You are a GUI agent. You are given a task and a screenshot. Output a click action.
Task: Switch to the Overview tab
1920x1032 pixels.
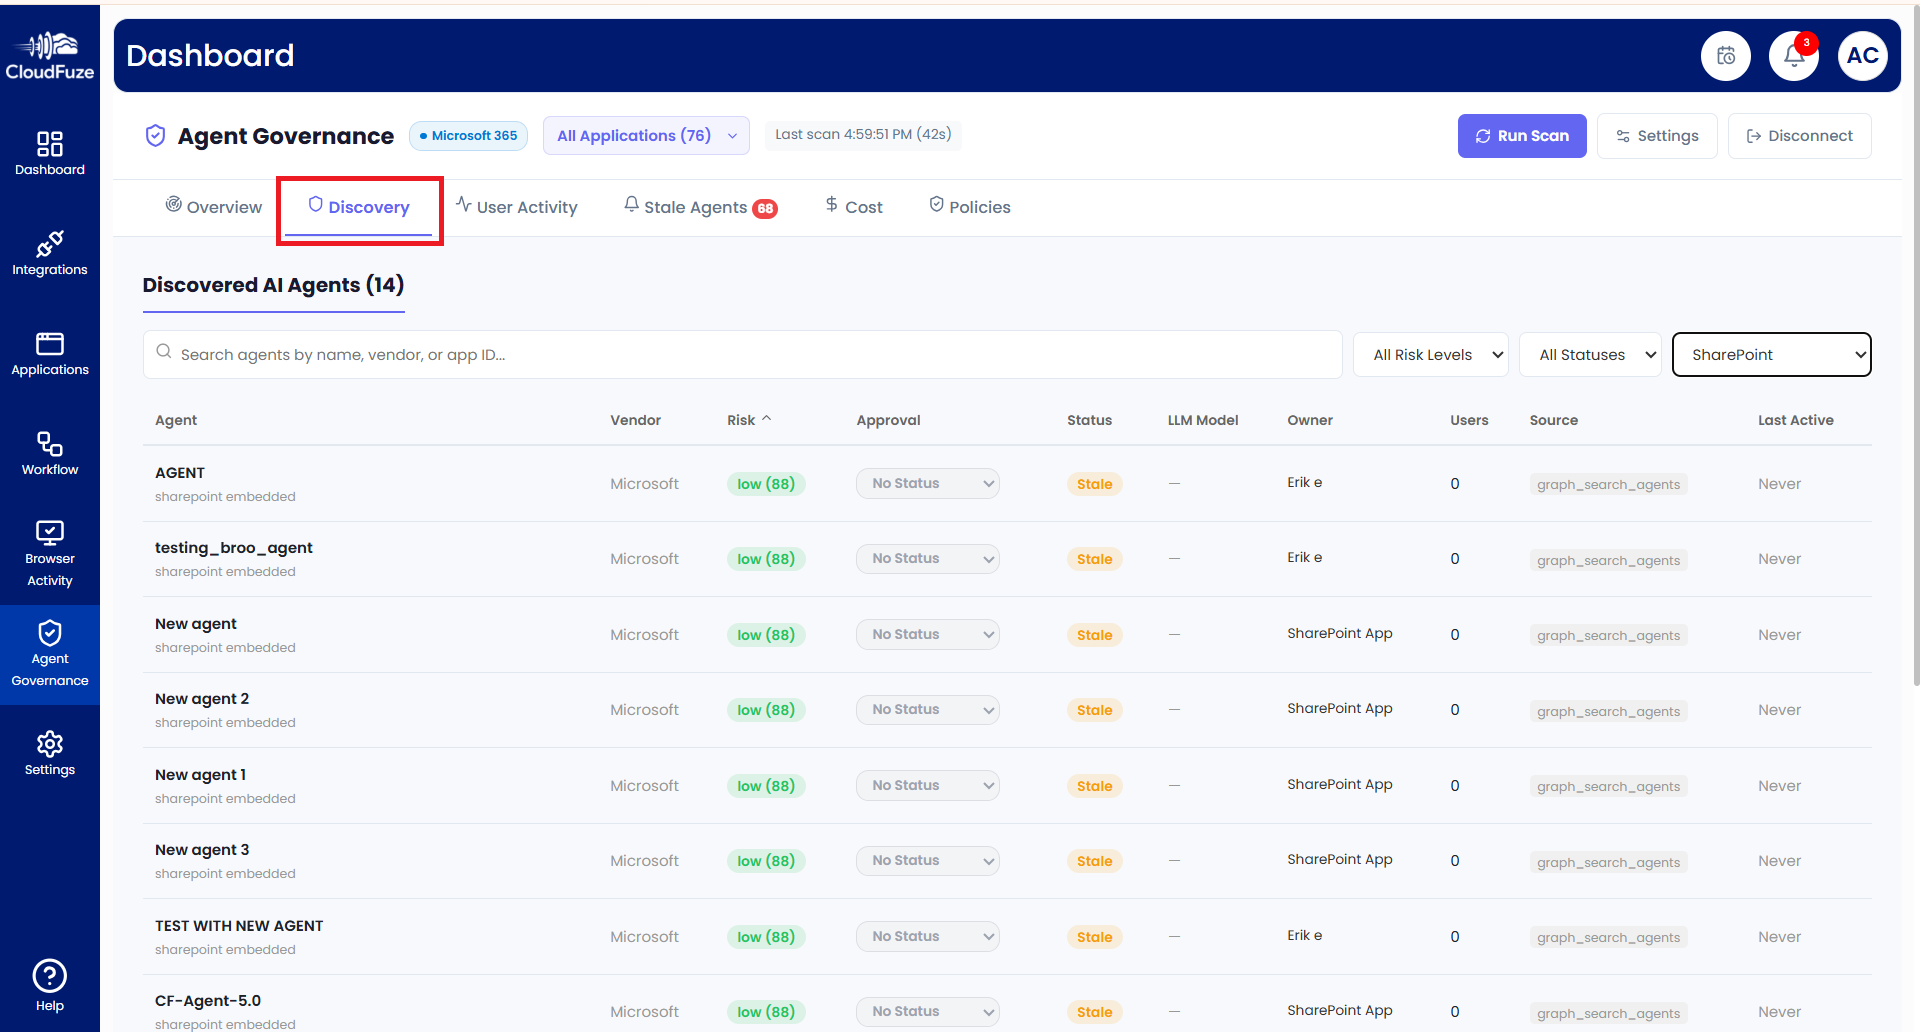214,206
